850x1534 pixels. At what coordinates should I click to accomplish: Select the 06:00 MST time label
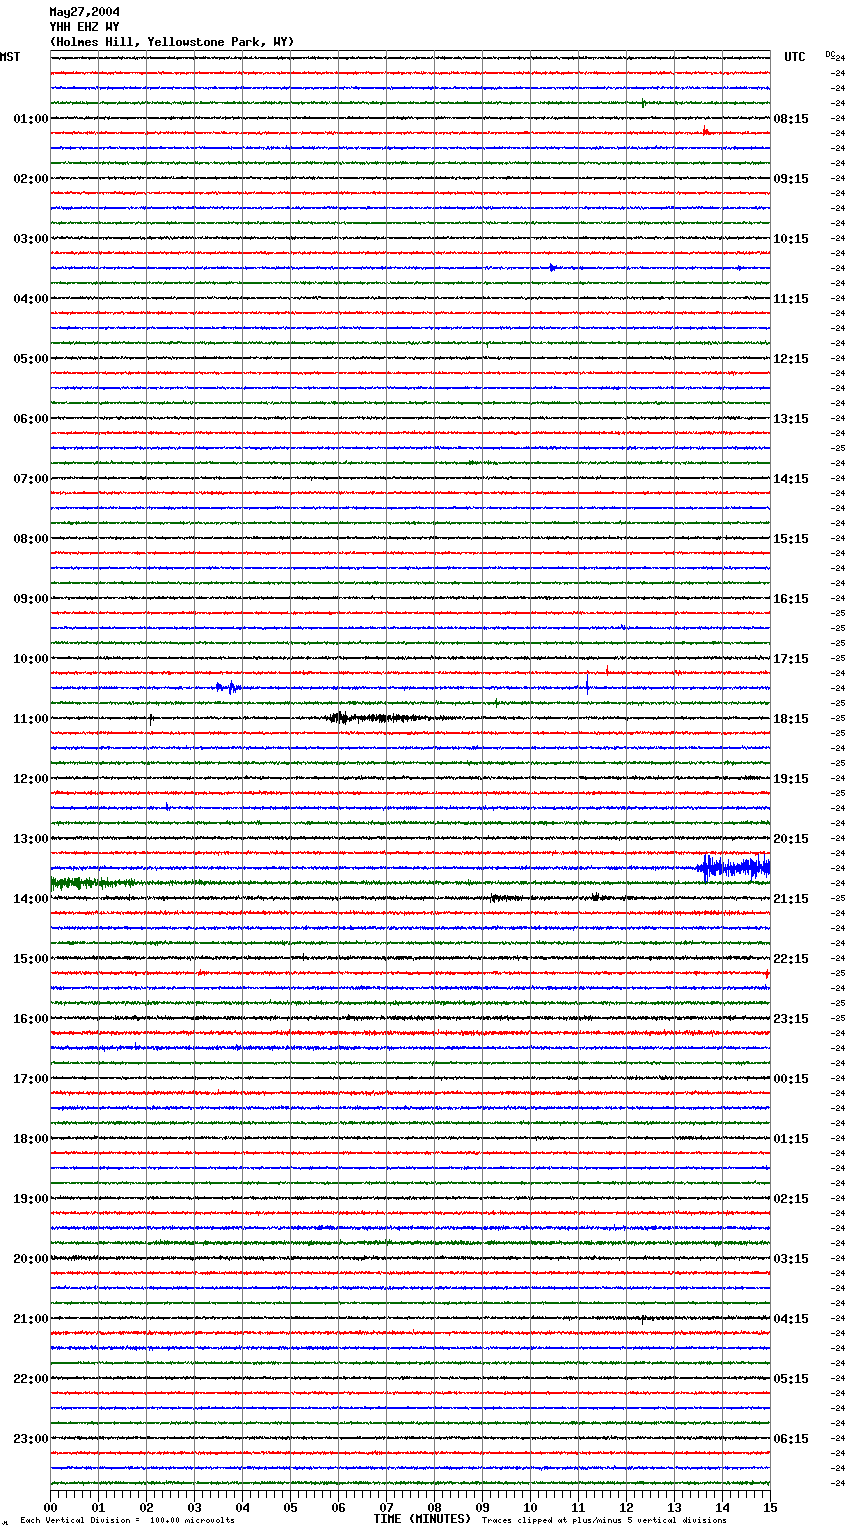(x=31, y=419)
